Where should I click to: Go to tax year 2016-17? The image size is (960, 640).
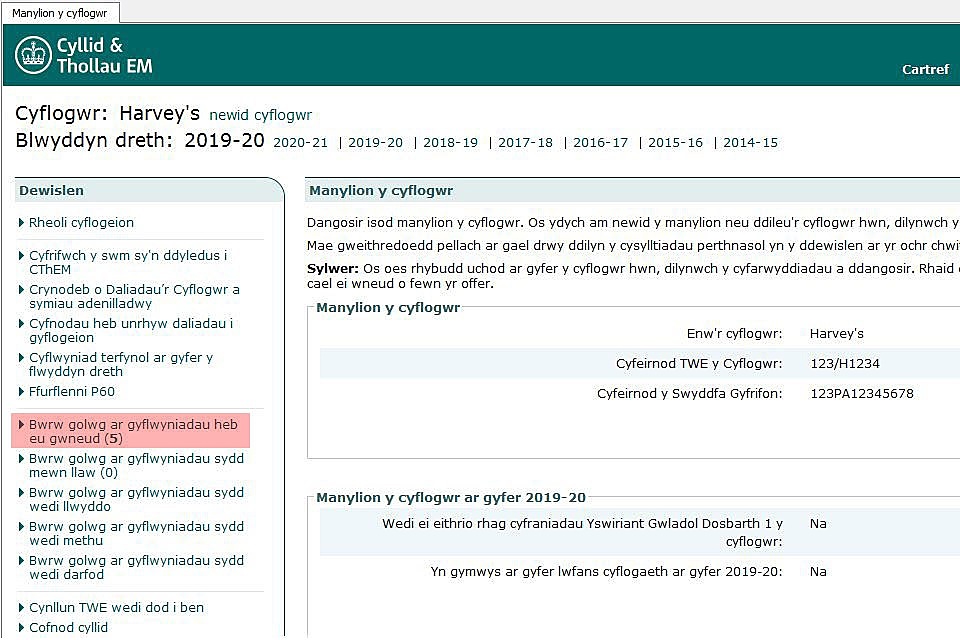[x=600, y=143]
